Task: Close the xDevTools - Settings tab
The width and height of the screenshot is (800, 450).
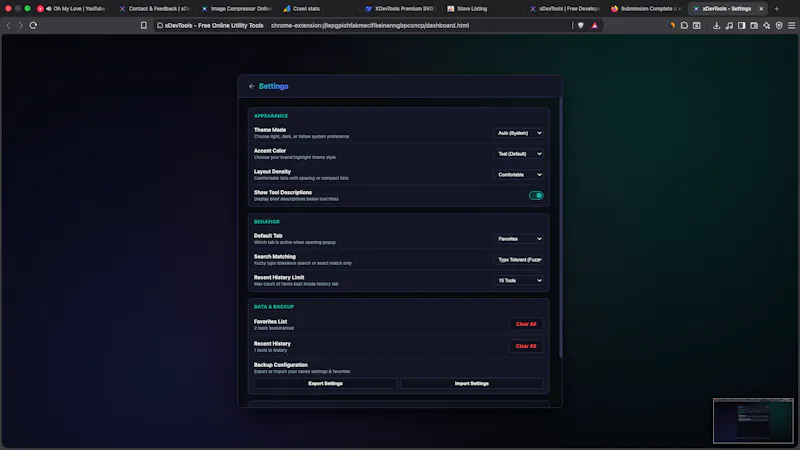Action: coord(761,9)
